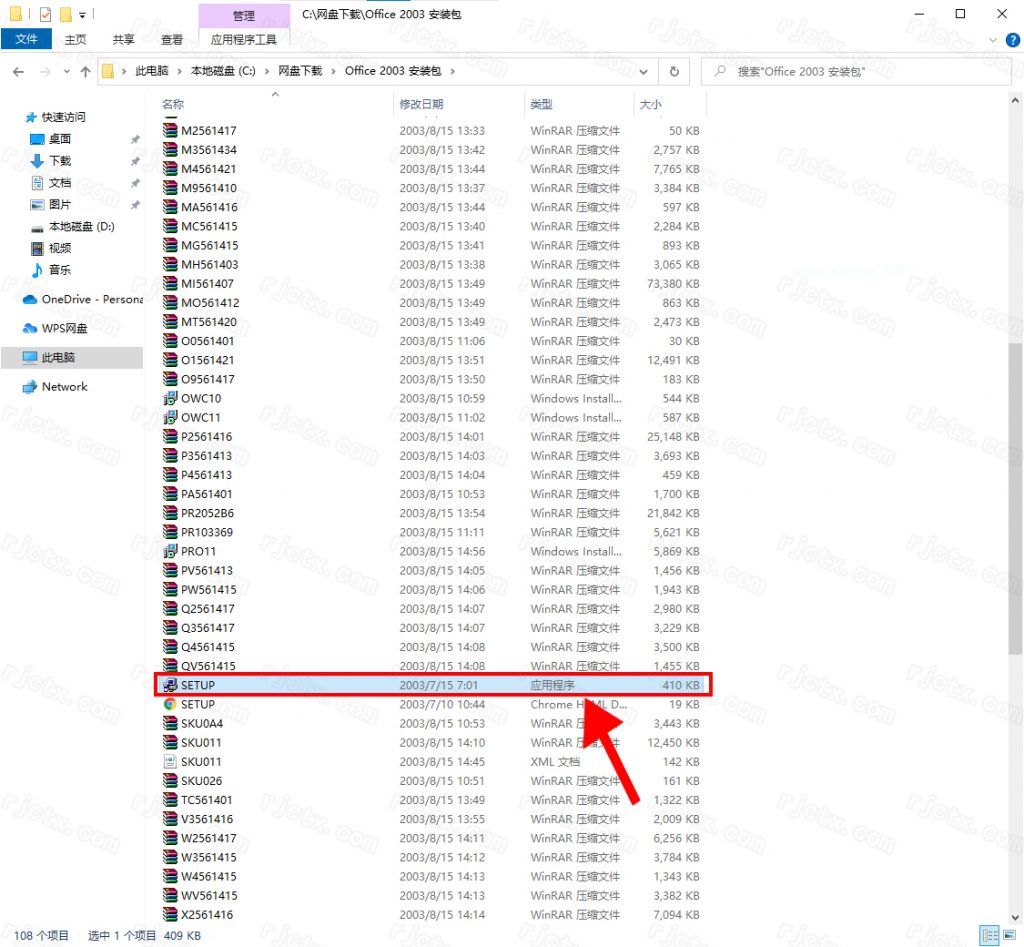Image resolution: width=1024 pixels, height=947 pixels.
Task: Click the refresh button in address bar
Action: [674, 71]
